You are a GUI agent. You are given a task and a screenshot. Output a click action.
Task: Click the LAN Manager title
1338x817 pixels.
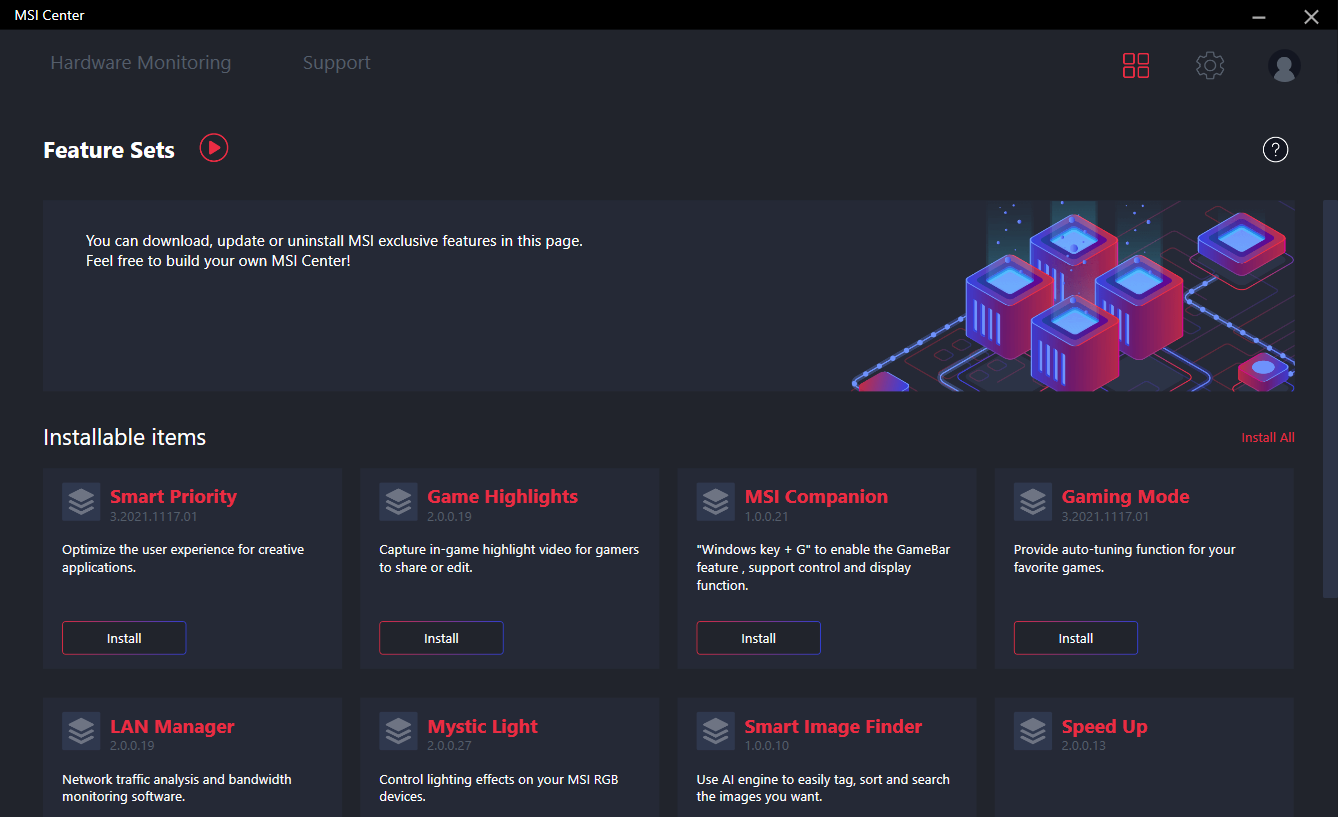pyautogui.click(x=172, y=727)
